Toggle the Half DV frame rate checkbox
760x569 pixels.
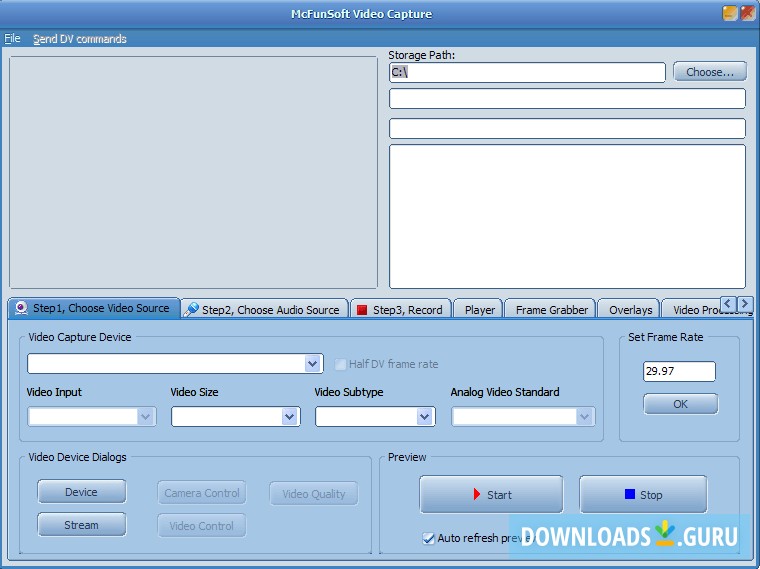click(340, 364)
